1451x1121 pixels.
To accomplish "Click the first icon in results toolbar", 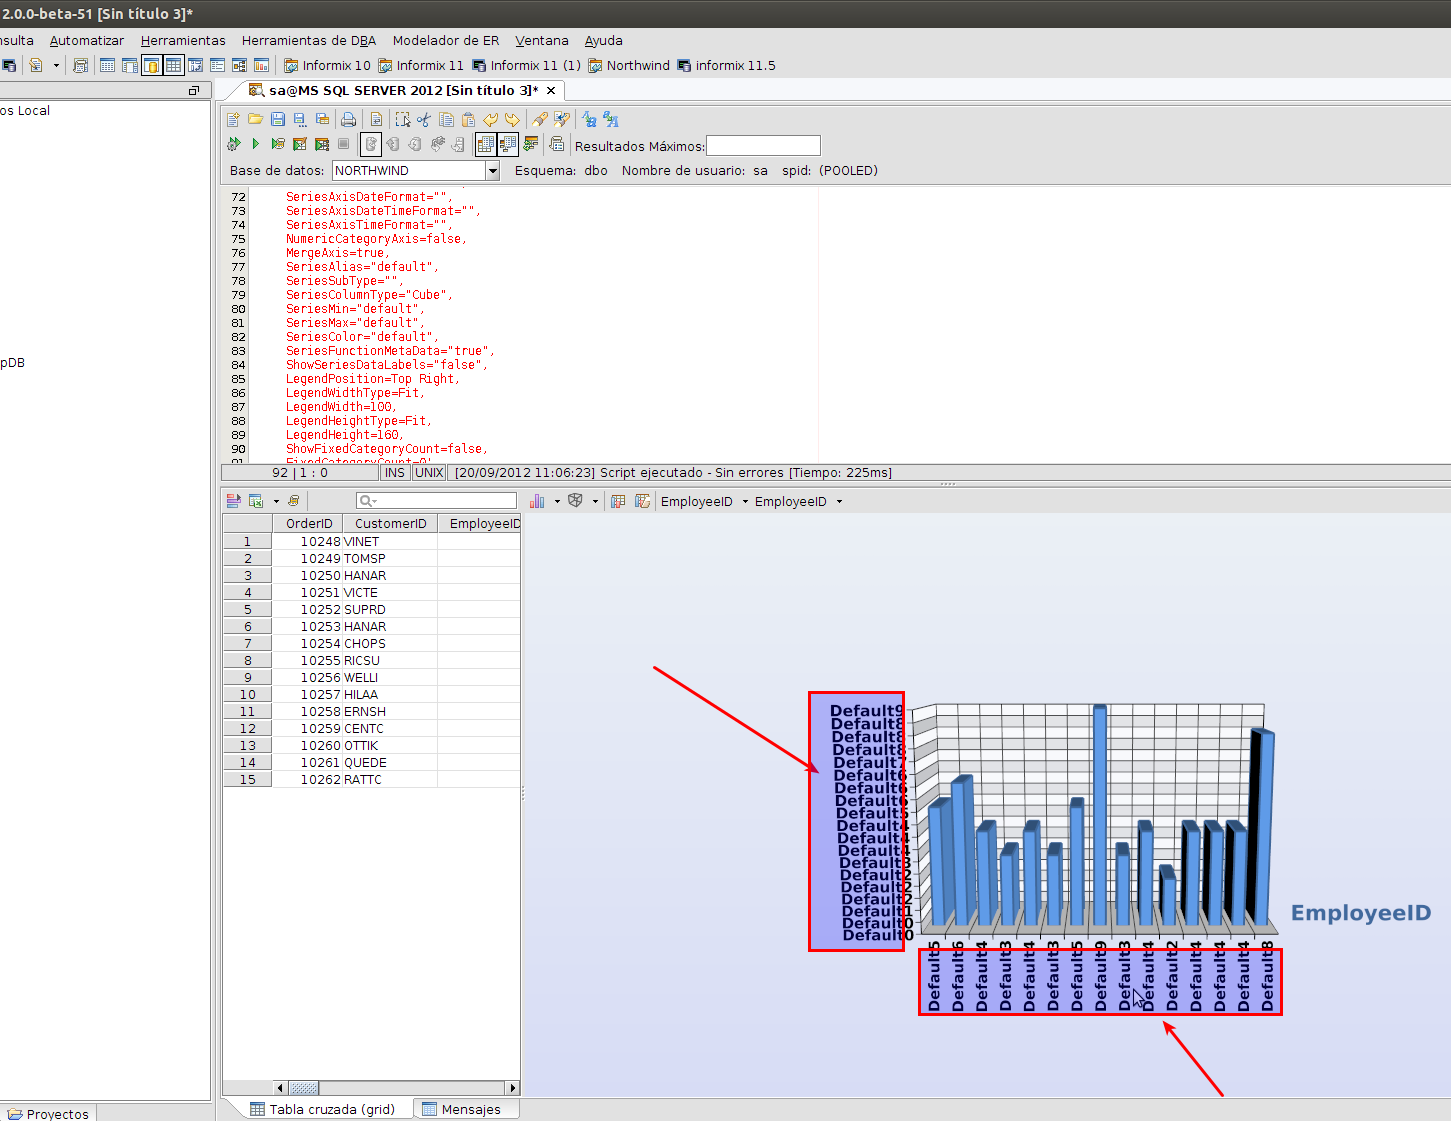I will 234,501.
